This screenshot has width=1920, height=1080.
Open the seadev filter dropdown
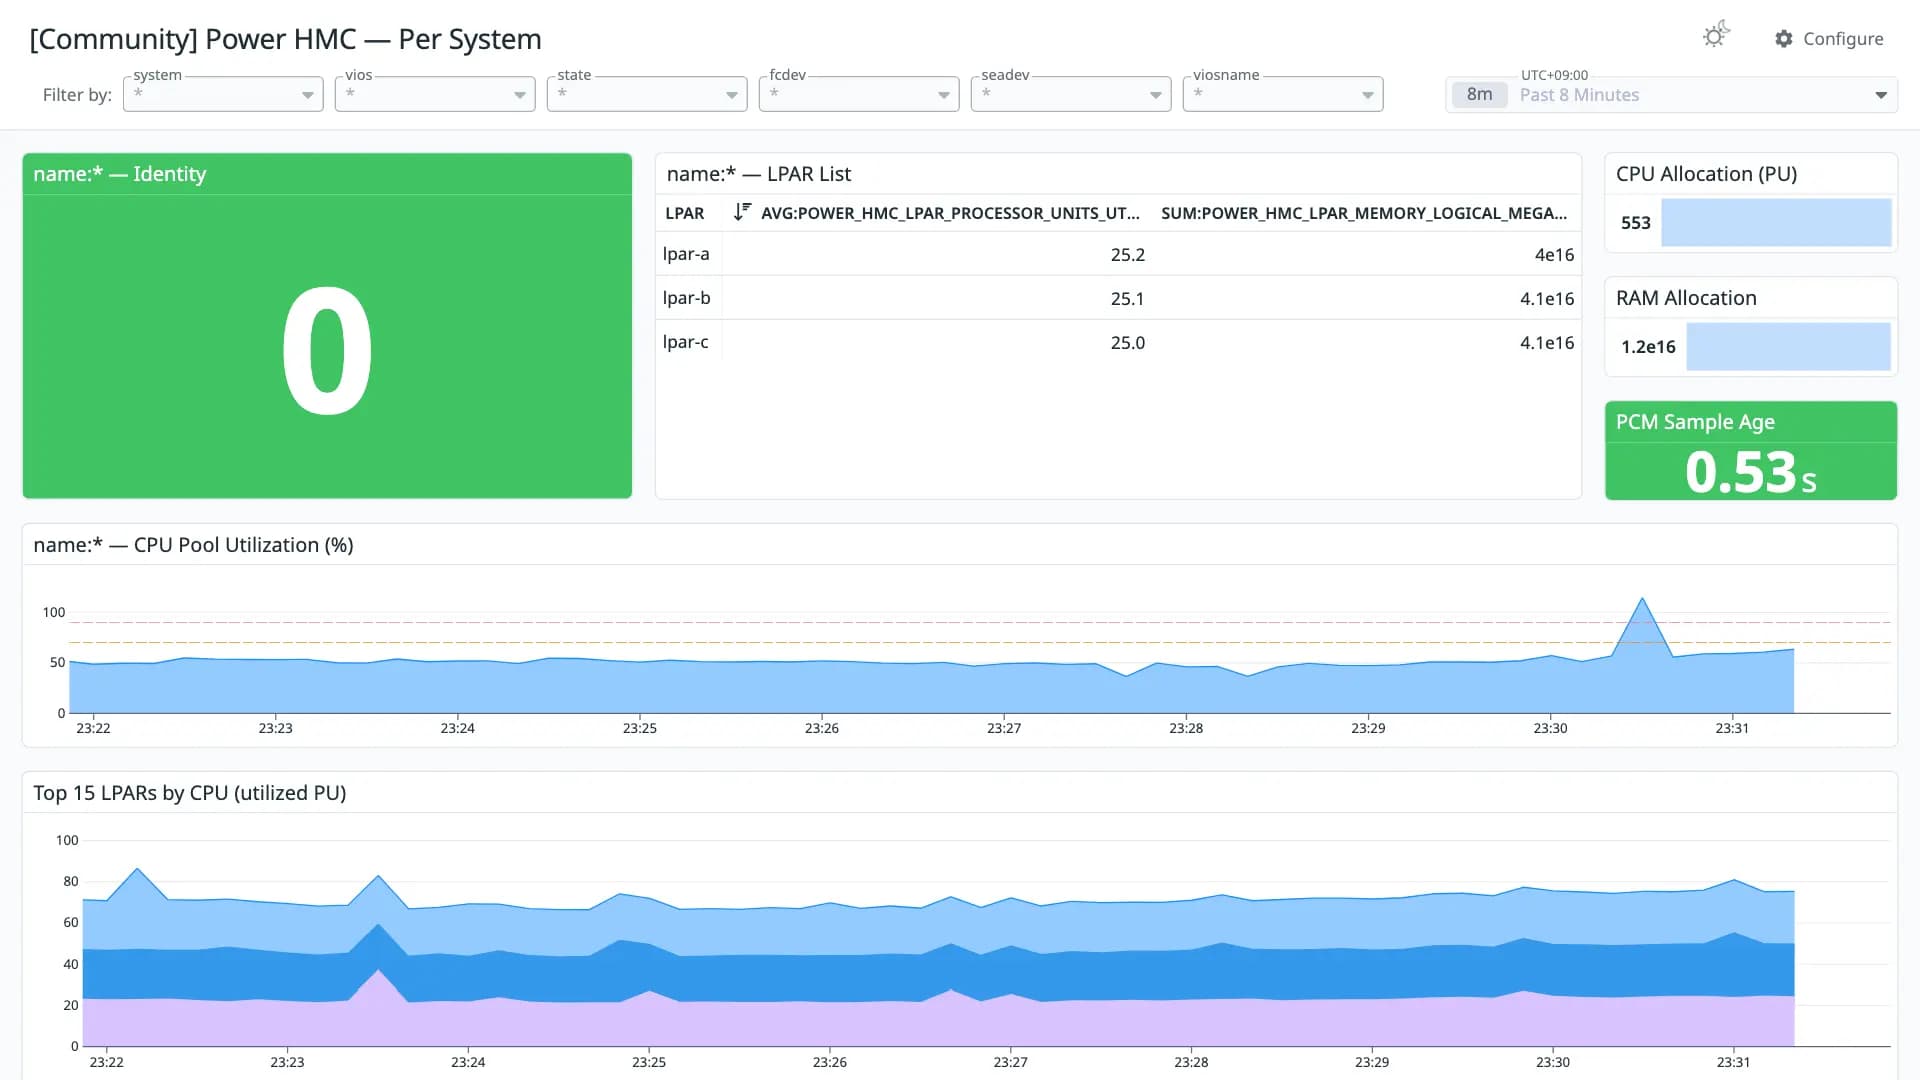pyautogui.click(x=1071, y=94)
